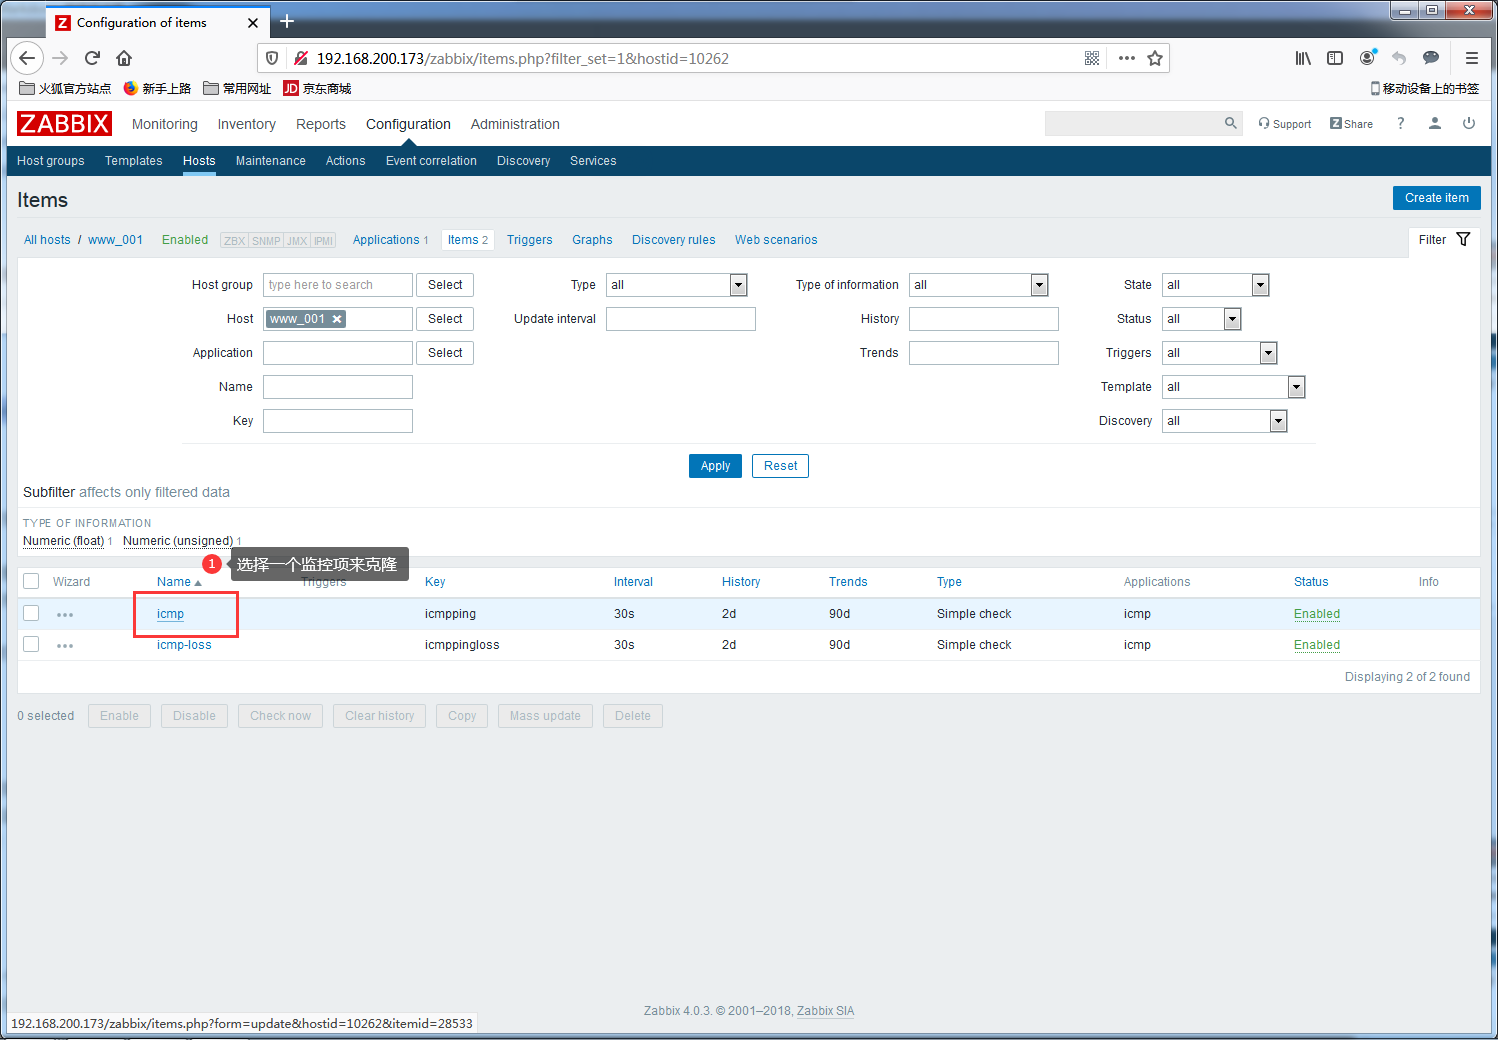Open the Firefox hamburger menu
Image resolution: width=1498 pixels, height=1040 pixels.
tap(1472, 58)
